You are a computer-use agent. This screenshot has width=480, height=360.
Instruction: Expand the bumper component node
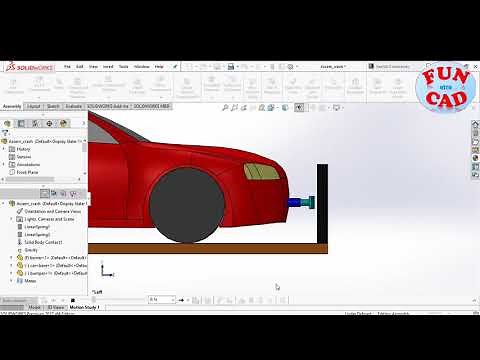pyautogui.click(x=11, y=273)
